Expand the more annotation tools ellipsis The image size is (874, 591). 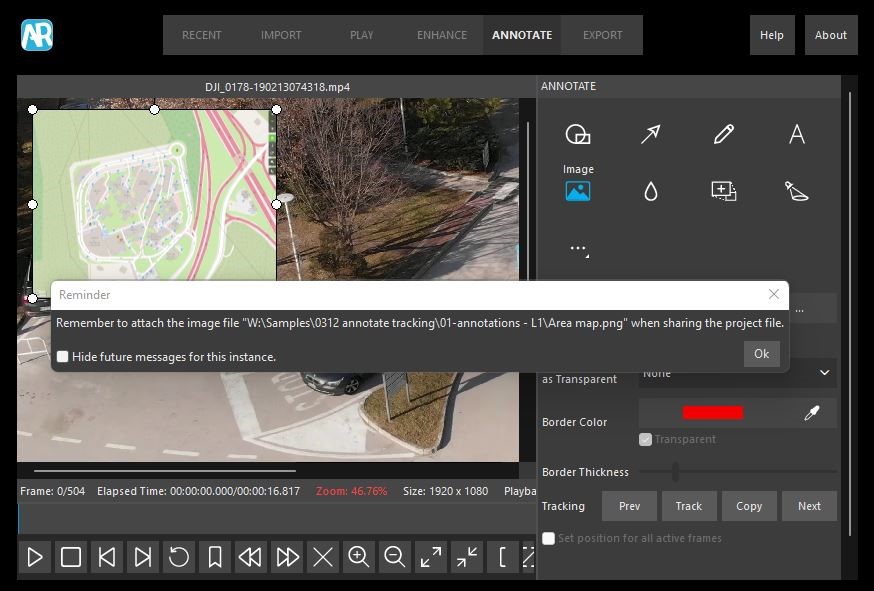click(578, 249)
